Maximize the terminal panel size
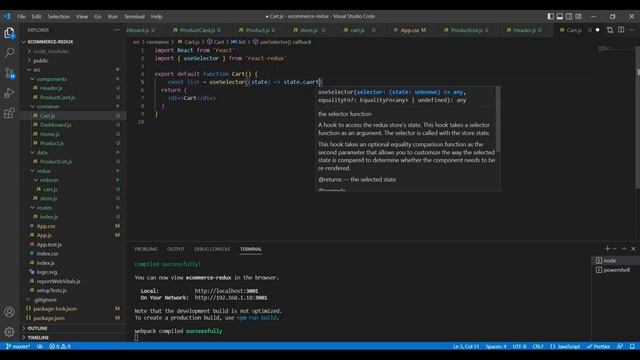This screenshot has width=640, height=360. pyautogui.click(x=624, y=249)
